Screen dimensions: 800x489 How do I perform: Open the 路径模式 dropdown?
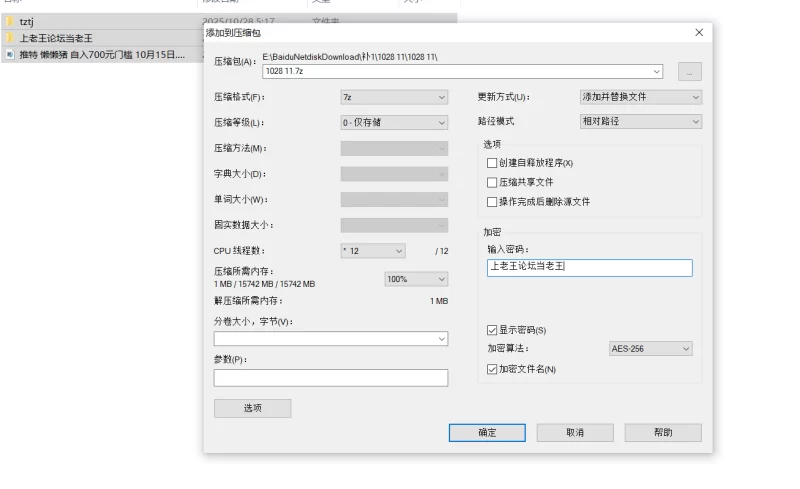(641, 121)
